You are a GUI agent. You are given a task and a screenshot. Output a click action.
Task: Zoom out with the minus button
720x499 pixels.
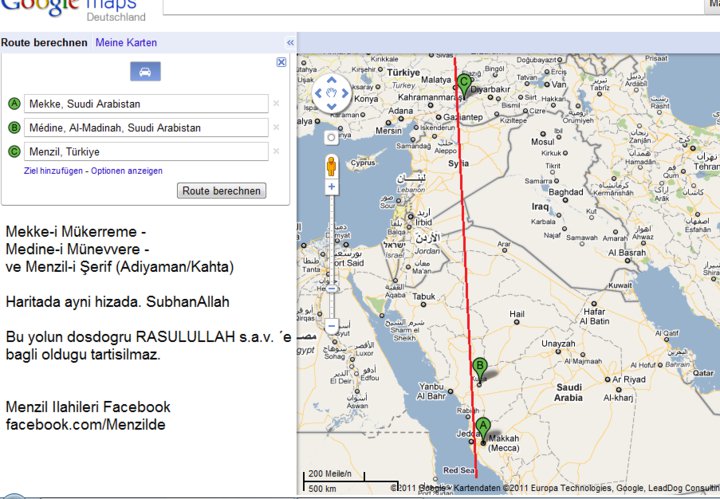pos(332,326)
